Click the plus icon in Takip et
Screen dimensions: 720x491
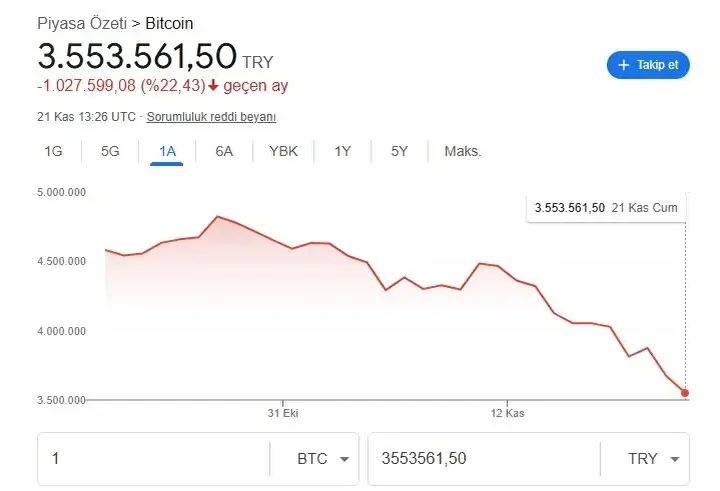click(626, 65)
